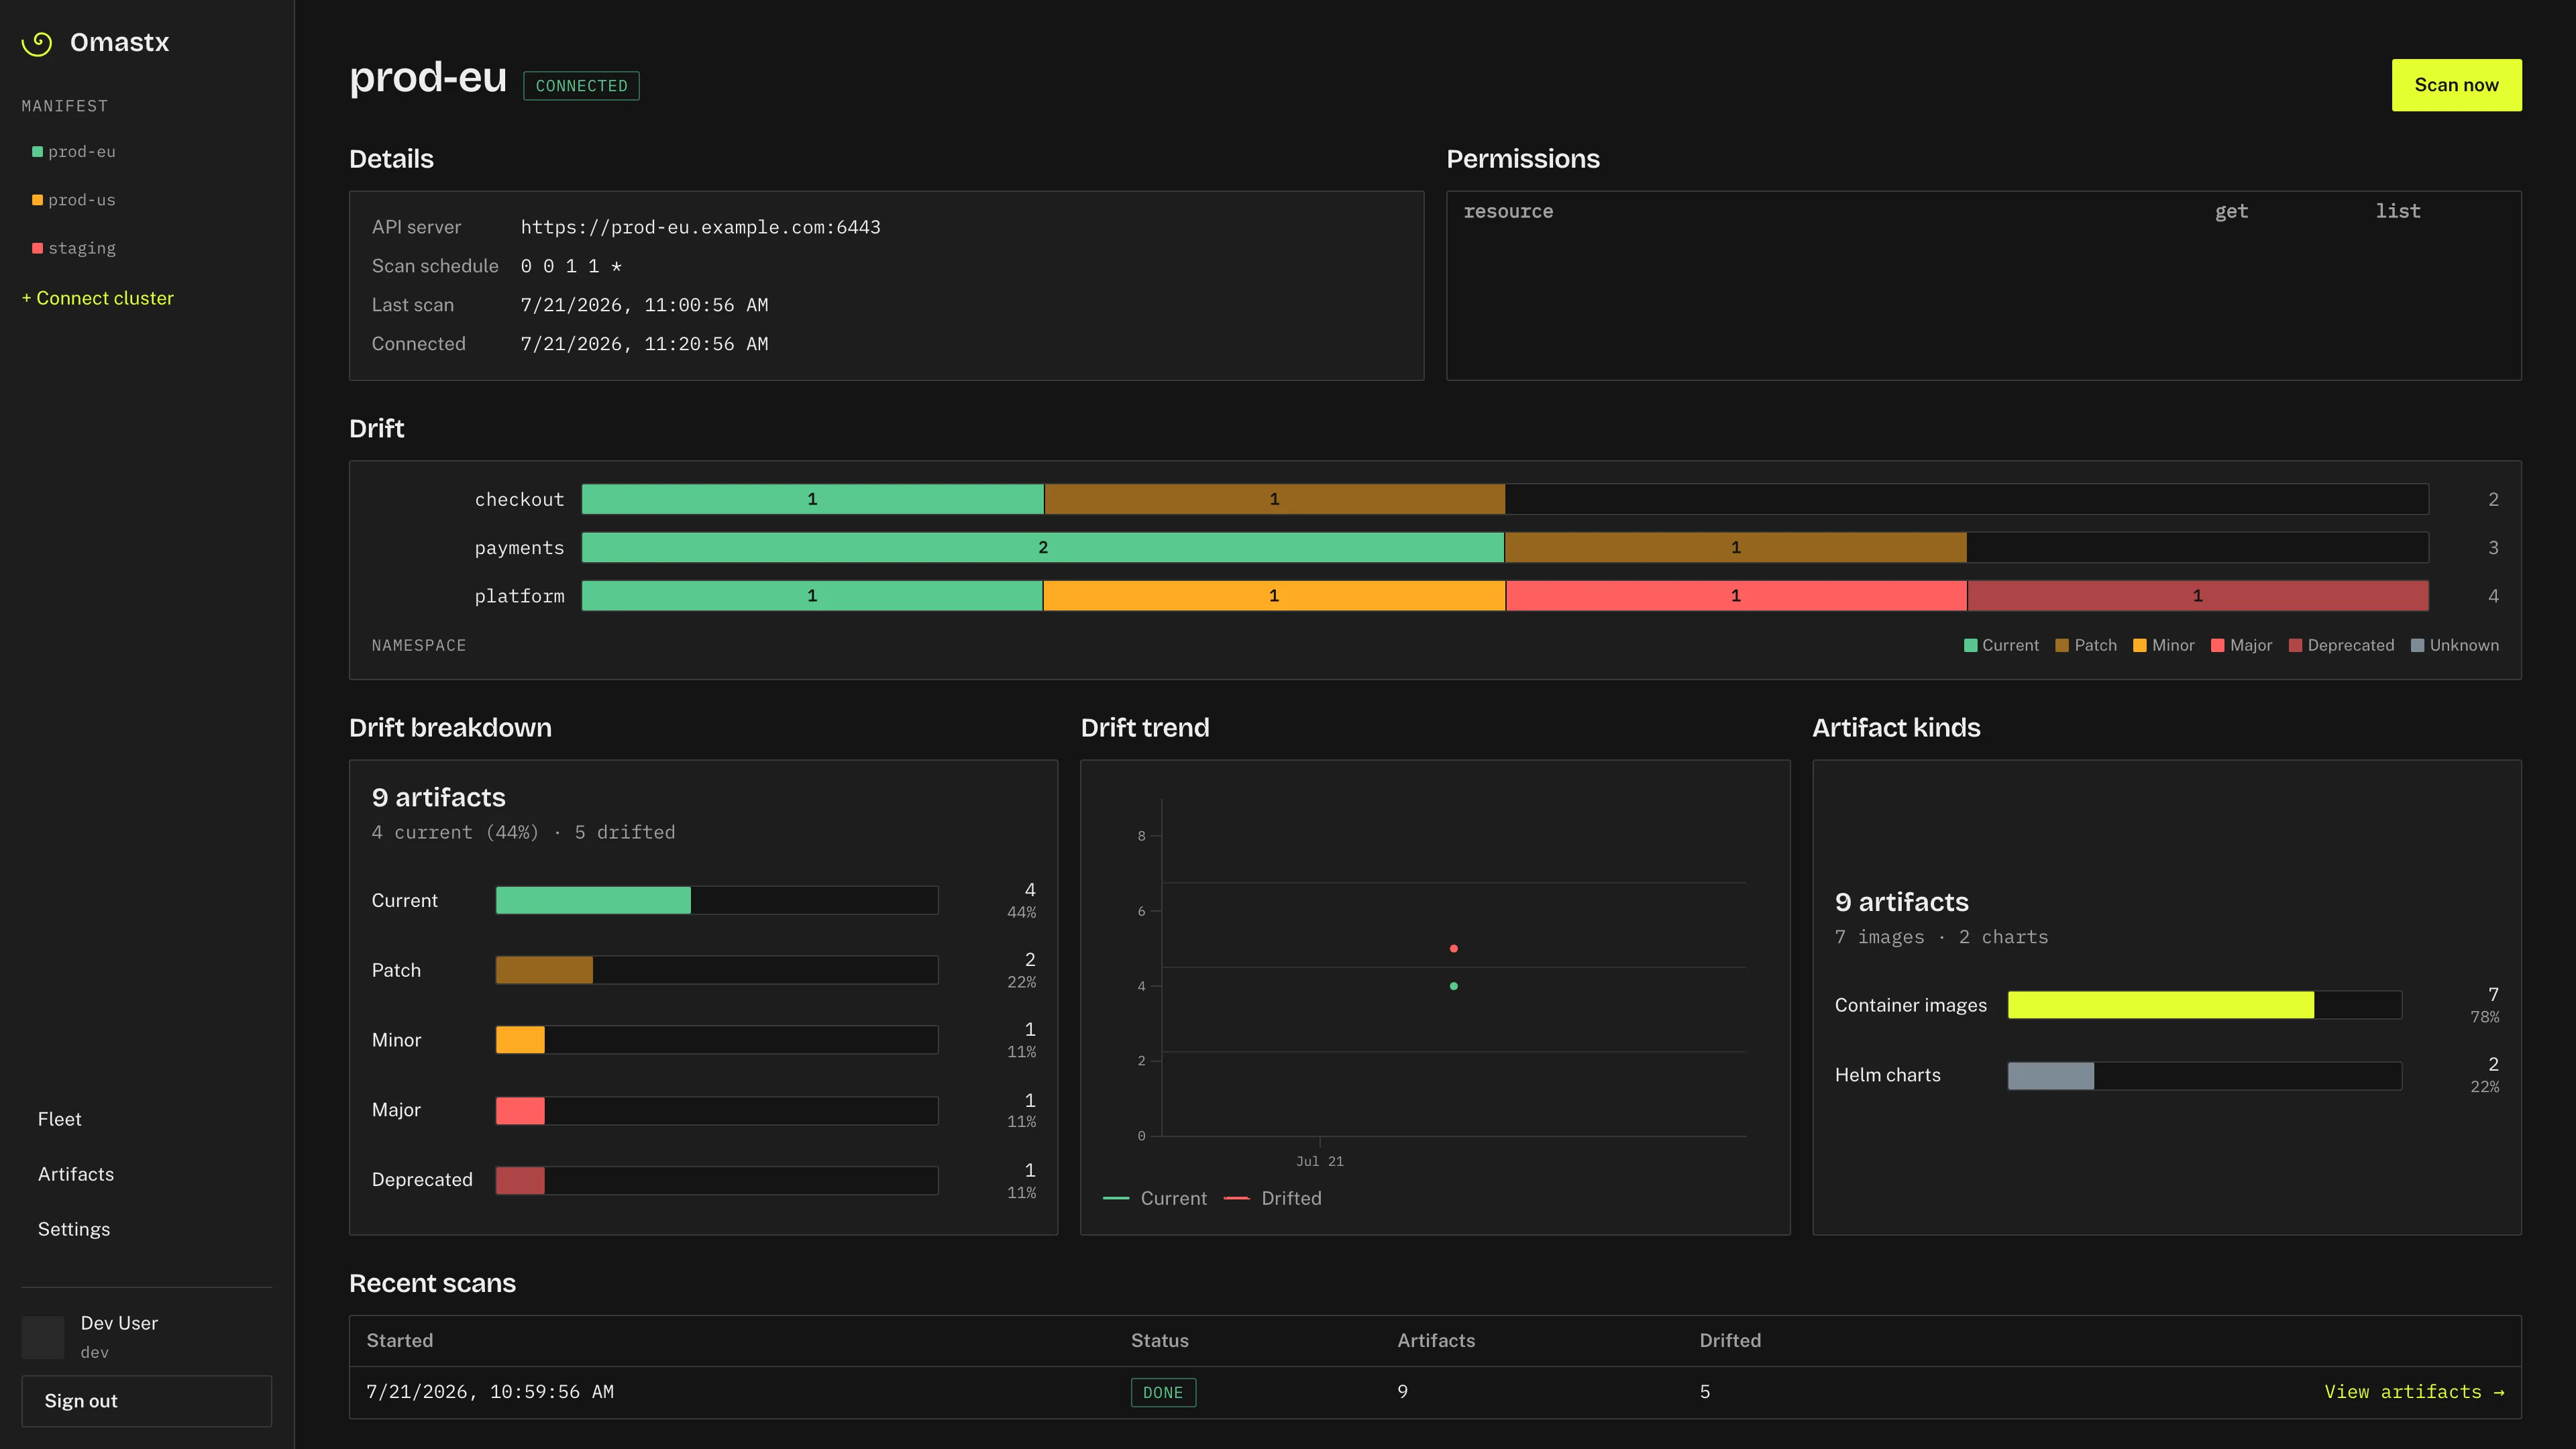Screen dimensions: 2576x1449
Task: Select the platform green Current bar segment
Action: pos(812,596)
